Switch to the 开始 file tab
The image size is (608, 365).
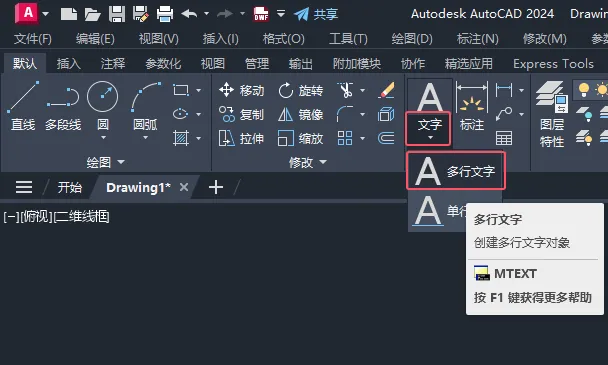[x=70, y=188]
